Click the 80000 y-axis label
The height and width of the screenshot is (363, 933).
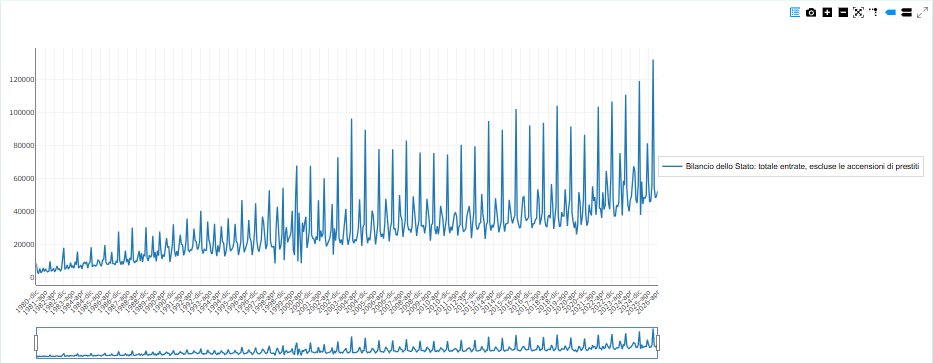point(24,146)
